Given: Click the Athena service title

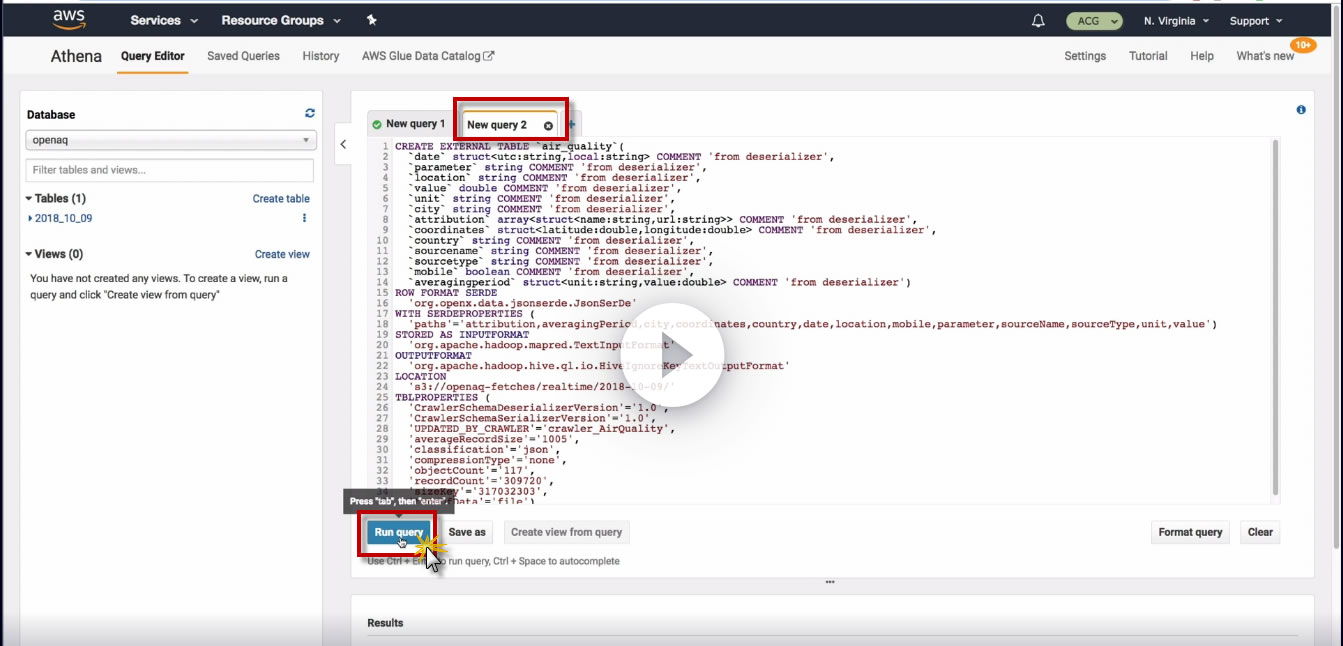Looking at the screenshot, I should 76,56.
